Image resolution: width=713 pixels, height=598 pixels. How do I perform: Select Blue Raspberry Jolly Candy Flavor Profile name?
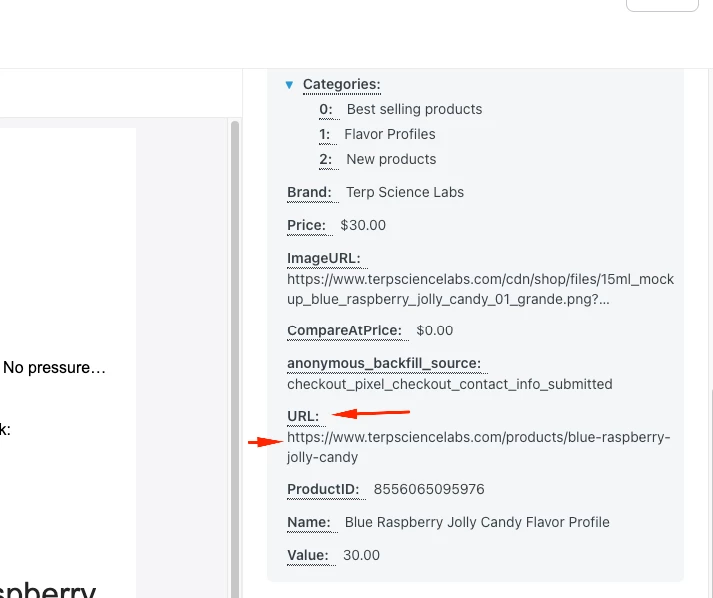pyautogui.click(x=477, y=522)
